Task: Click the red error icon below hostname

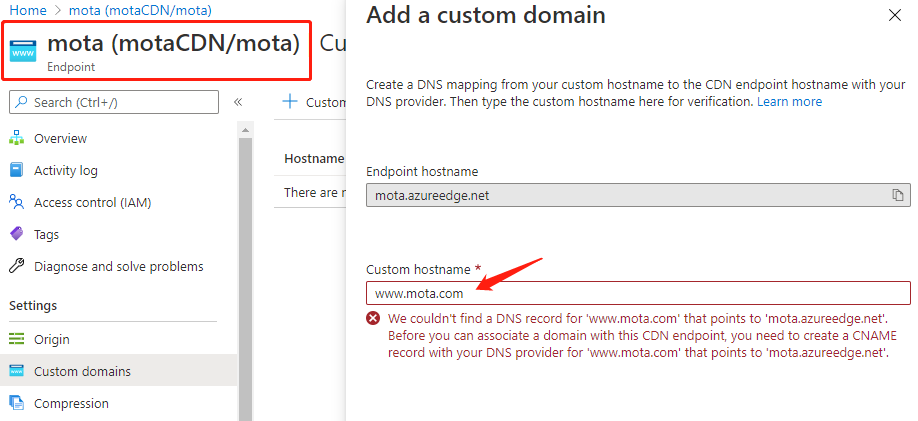Action: click(373, 319)
